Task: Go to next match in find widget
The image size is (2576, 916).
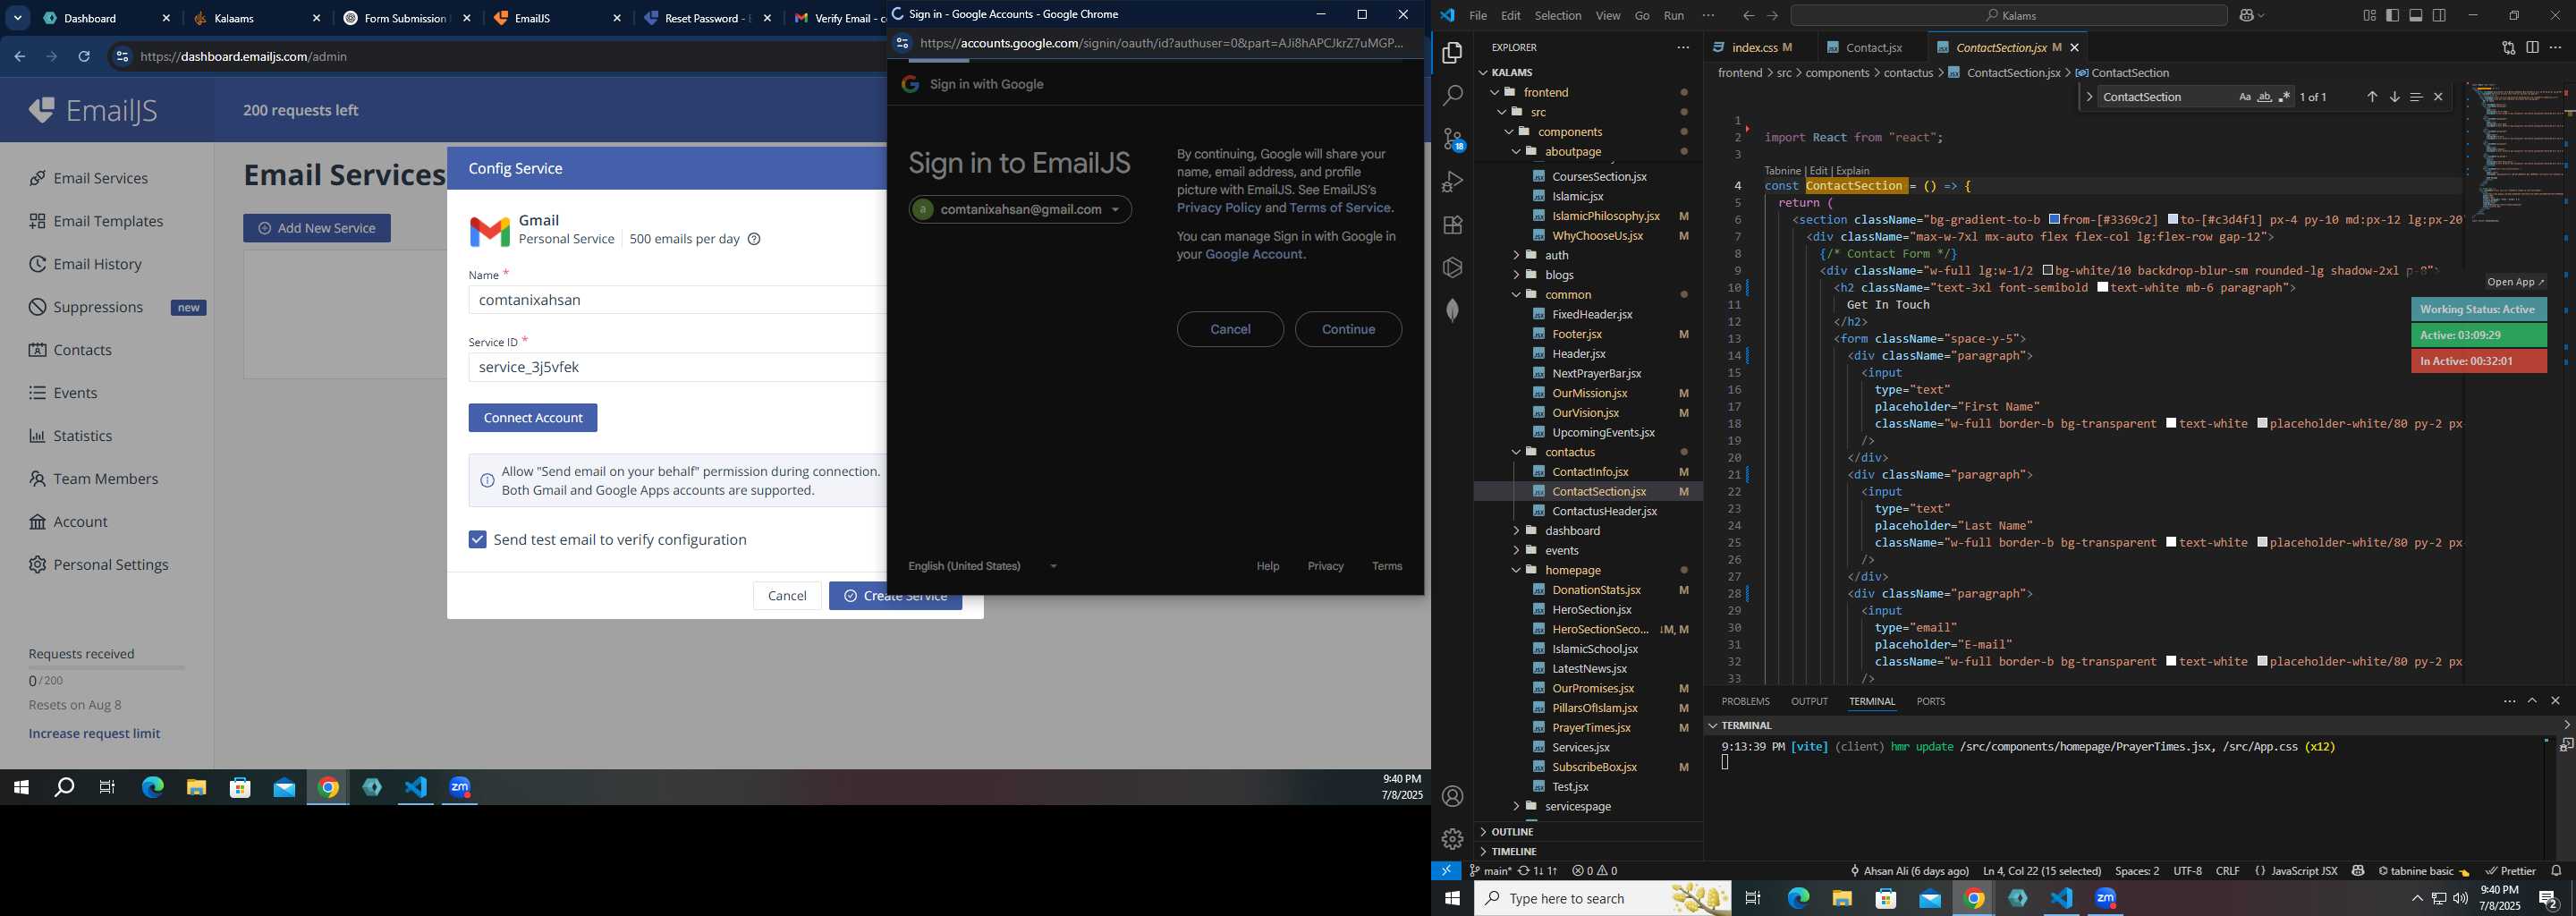Action: click(2394, 97)
